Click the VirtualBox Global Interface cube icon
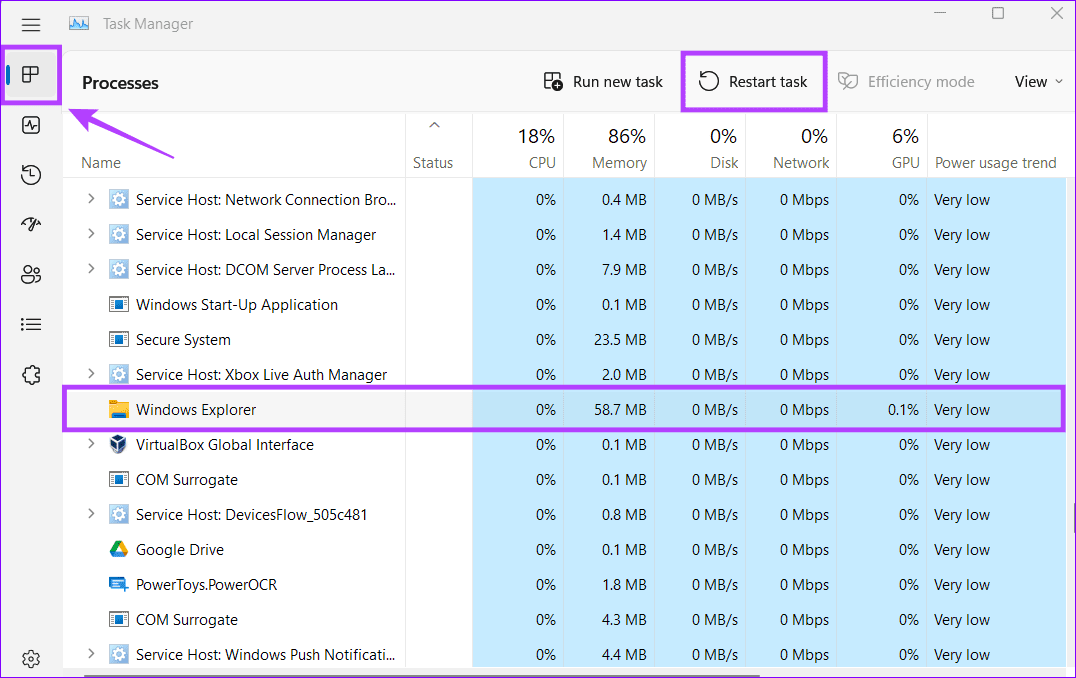This screenshot has width=1076, height=678. point(118,444)
